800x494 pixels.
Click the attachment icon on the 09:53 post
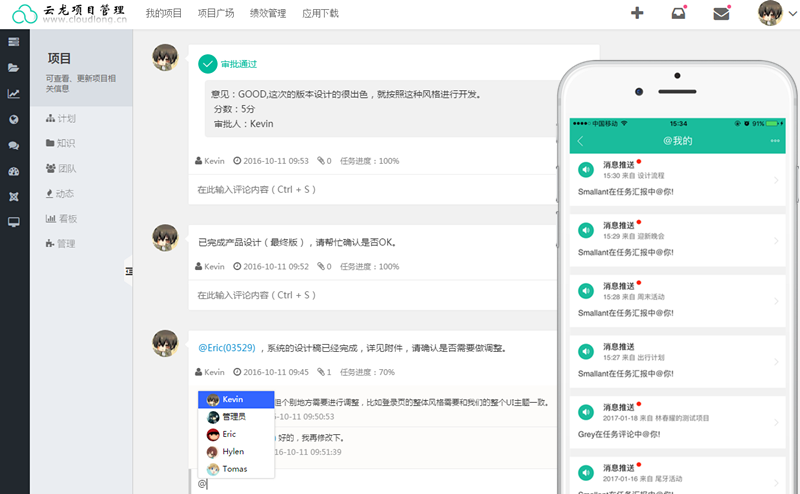(x=321, y=161)
